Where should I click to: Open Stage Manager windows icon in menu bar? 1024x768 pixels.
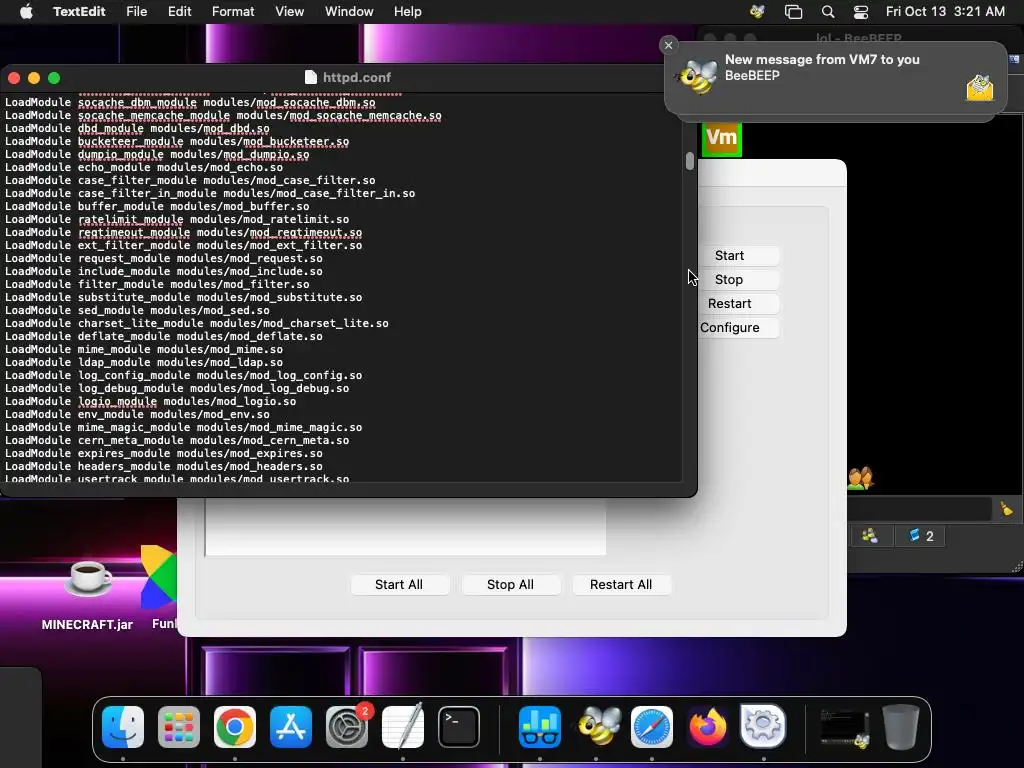pos(793,12)
